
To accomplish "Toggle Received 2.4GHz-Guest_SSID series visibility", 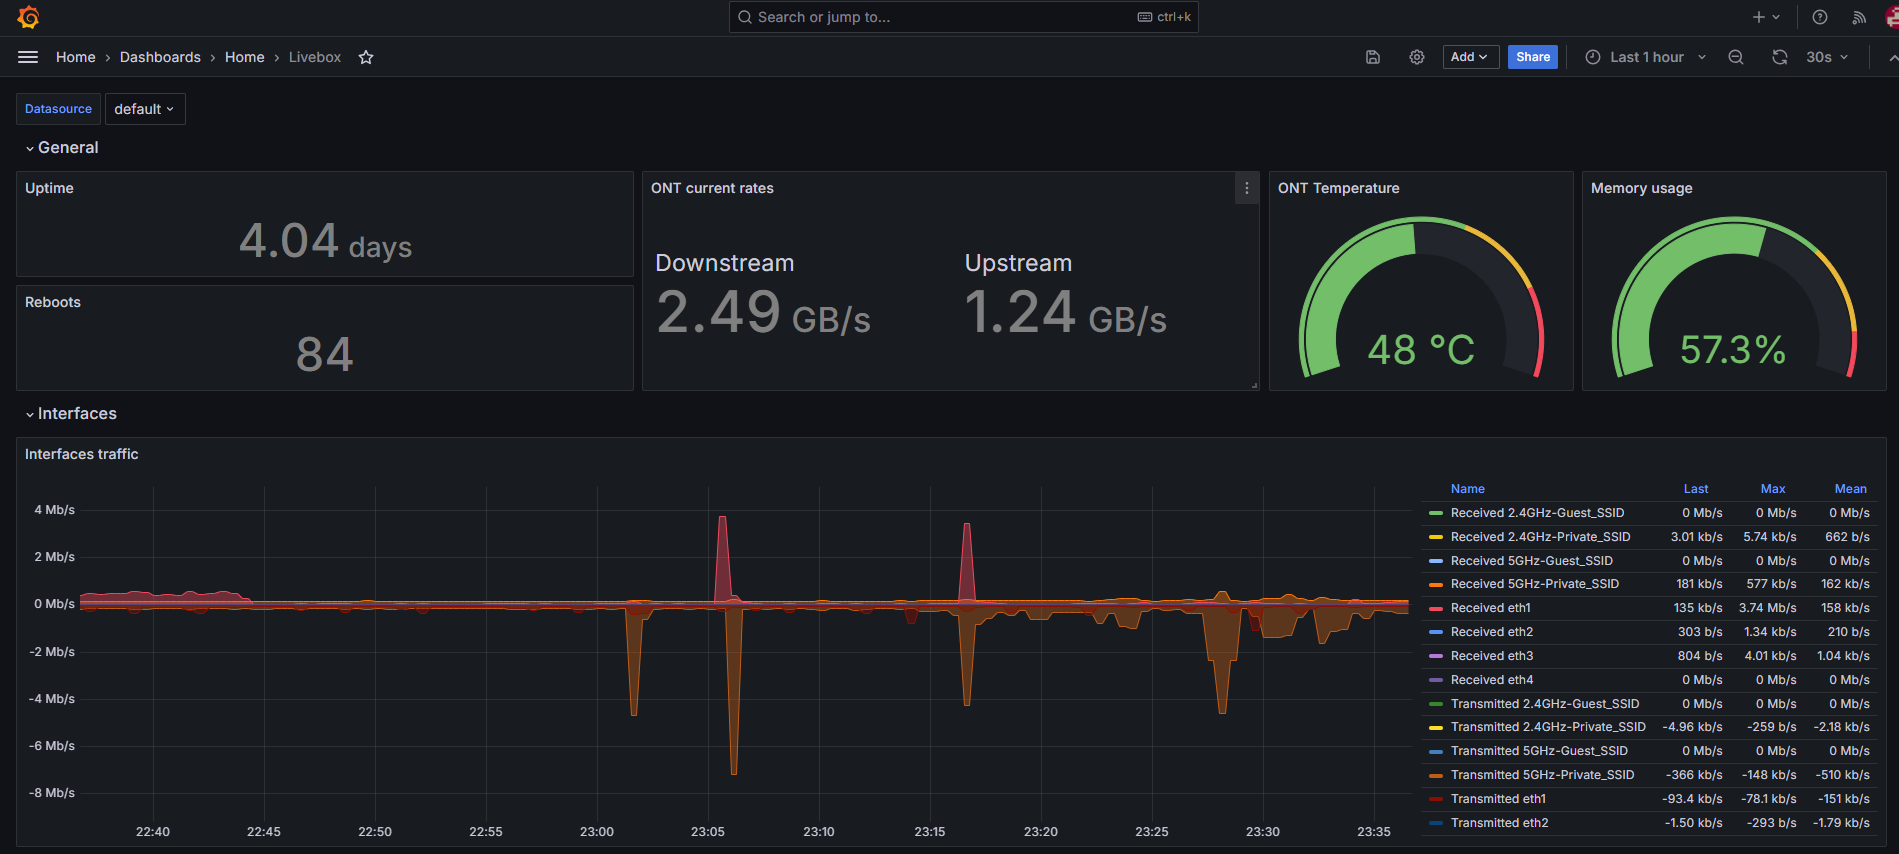I will [x=1537, y=513].
